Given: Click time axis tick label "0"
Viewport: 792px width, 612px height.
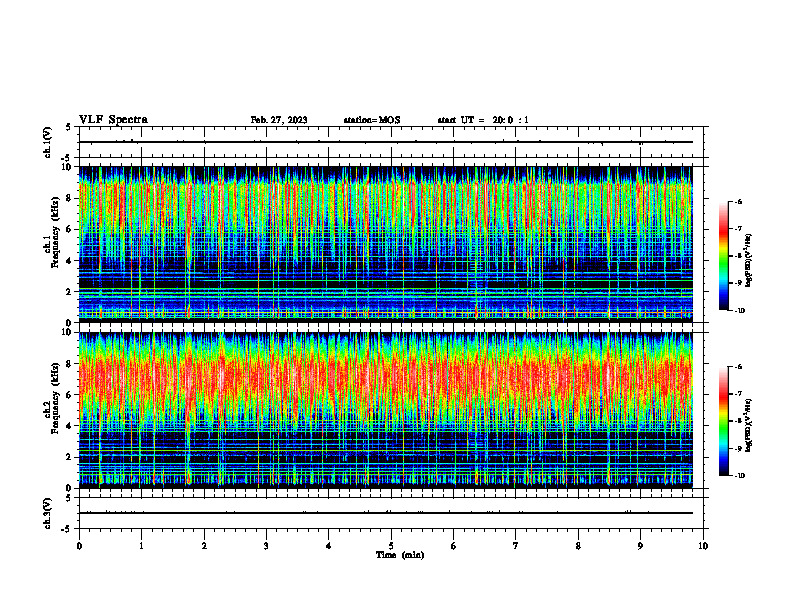Looking at the screenshot, I should (79, 546).
